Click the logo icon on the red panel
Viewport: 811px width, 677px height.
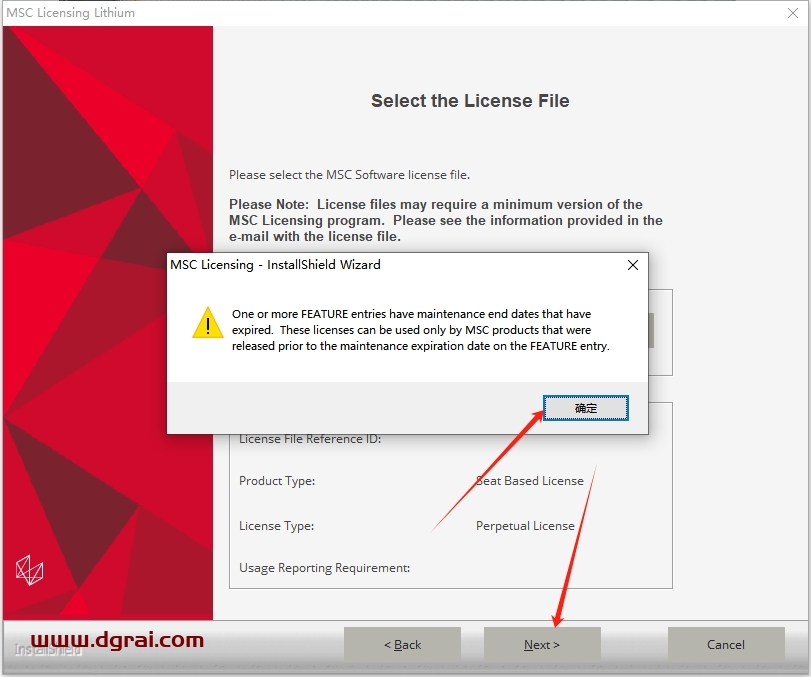29,570
